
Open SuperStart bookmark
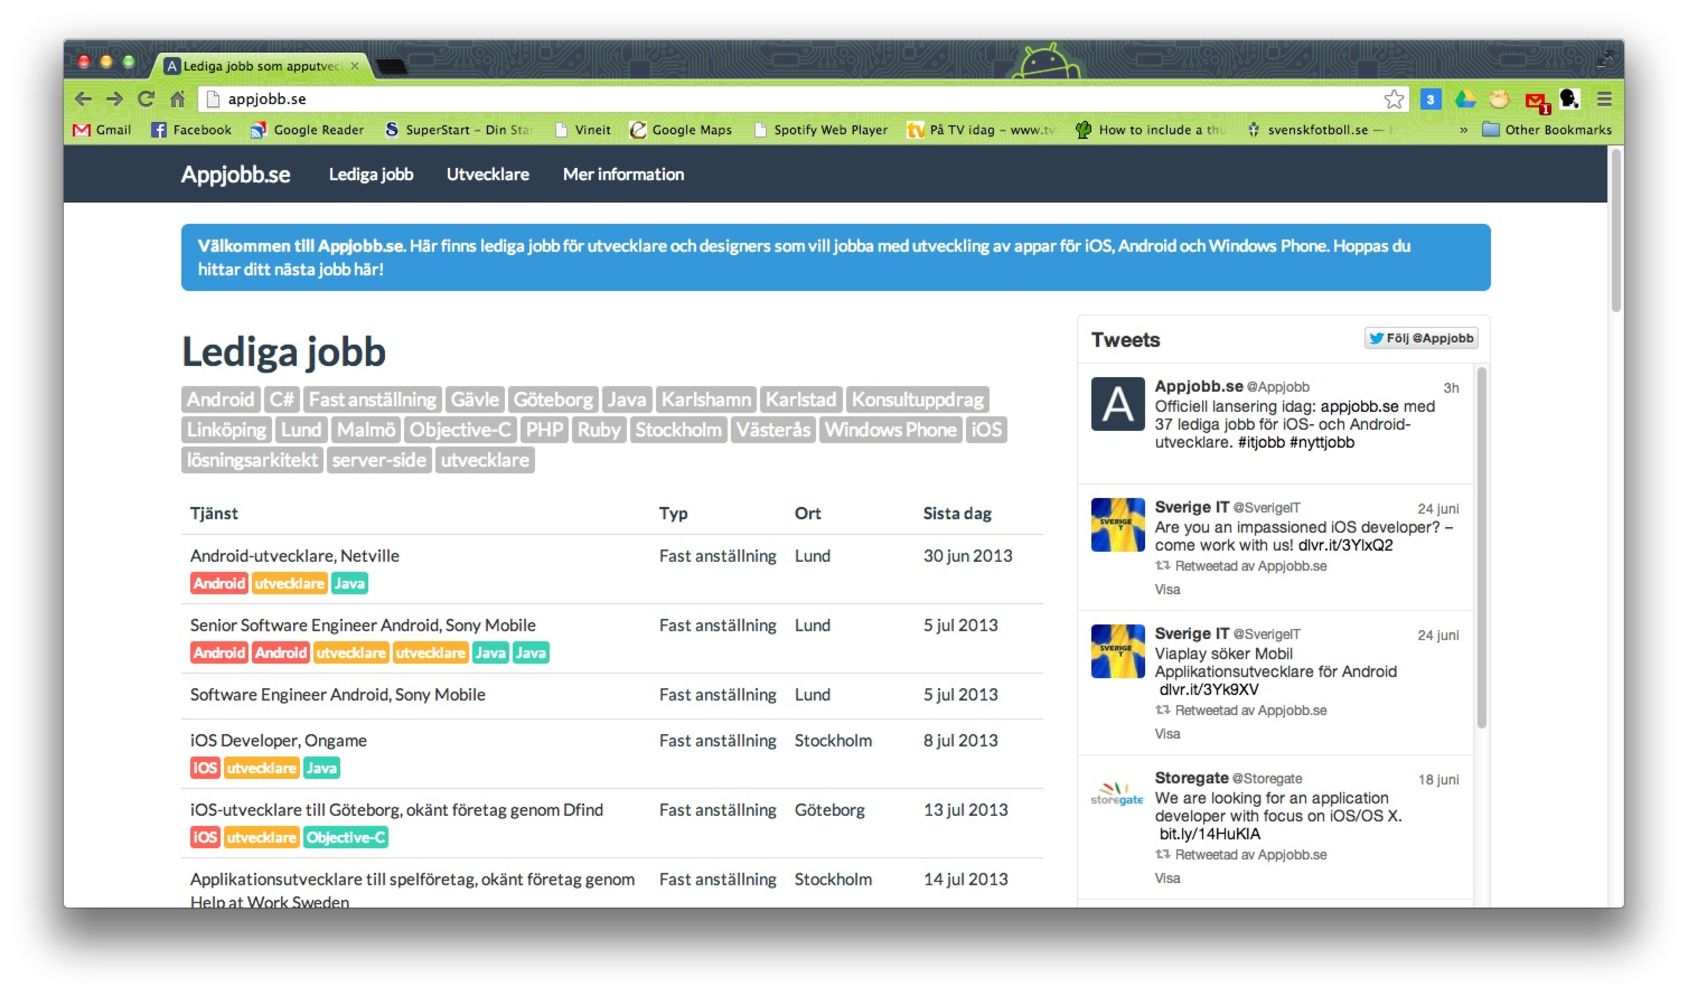pos(458,130)
